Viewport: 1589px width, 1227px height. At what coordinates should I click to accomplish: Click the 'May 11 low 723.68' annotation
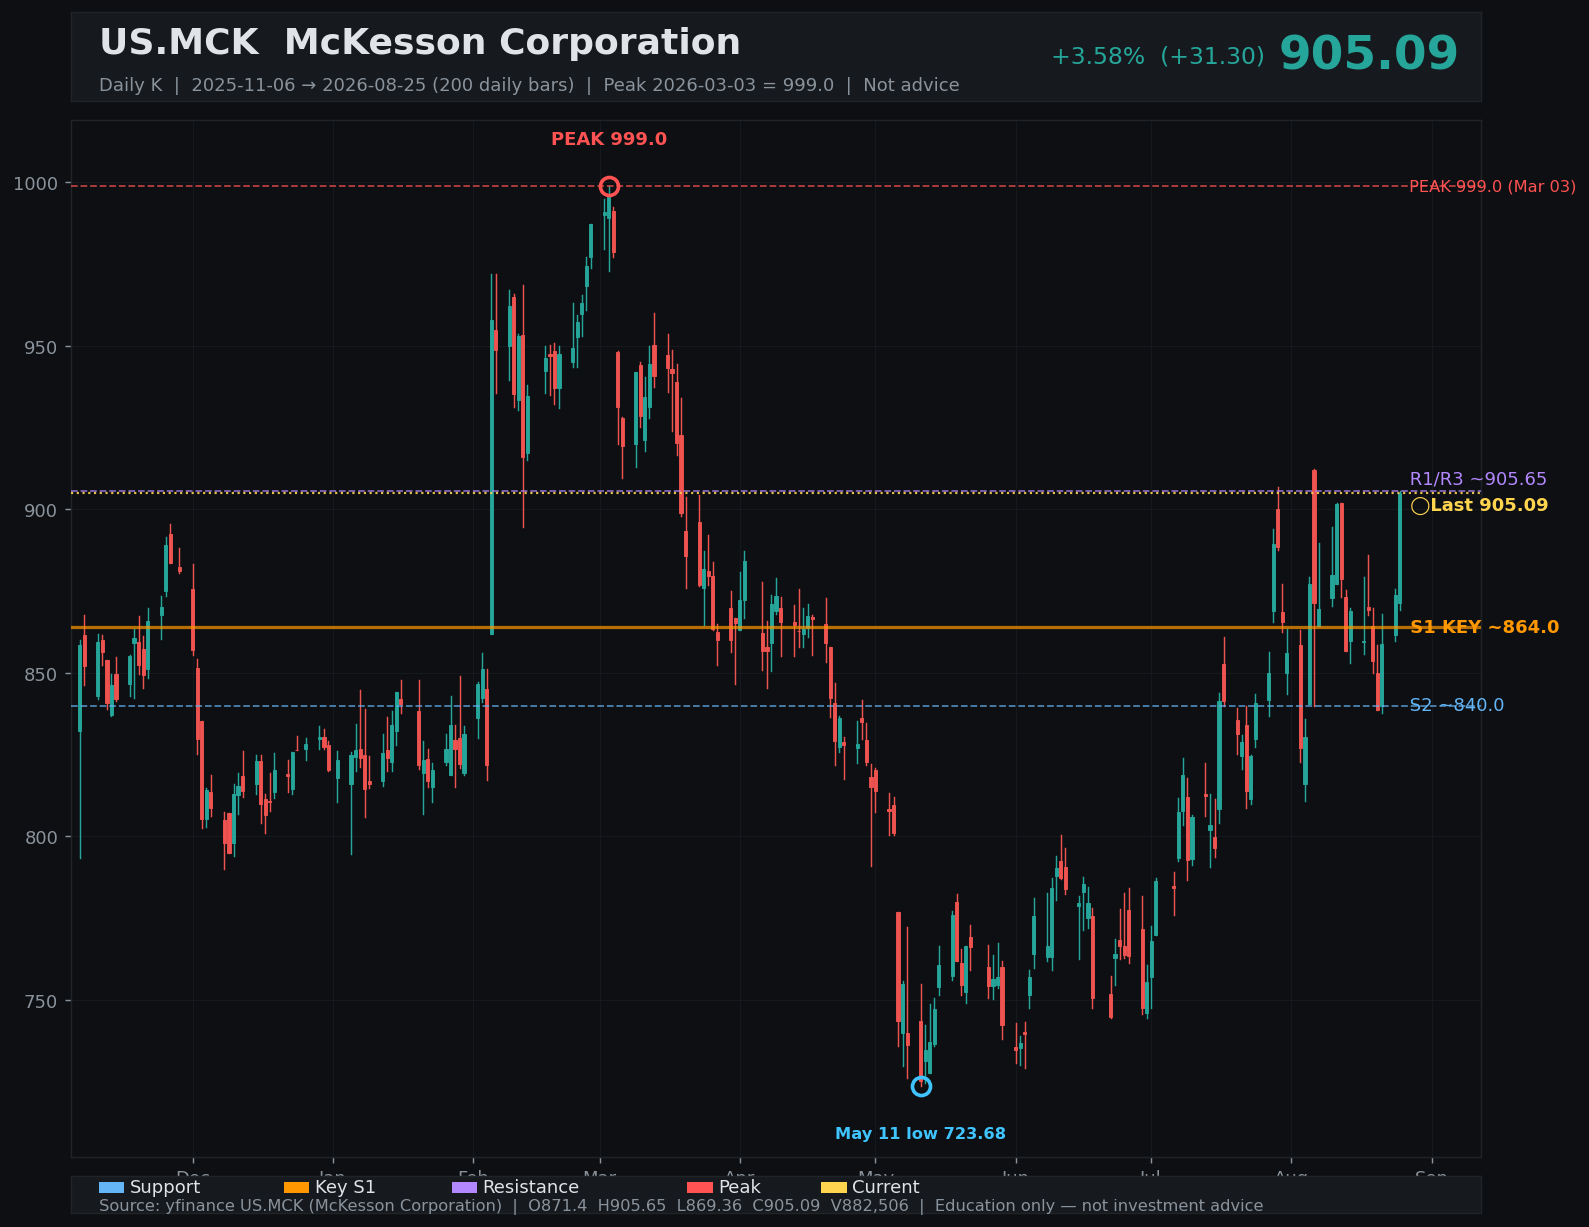tap(920, 1134)
